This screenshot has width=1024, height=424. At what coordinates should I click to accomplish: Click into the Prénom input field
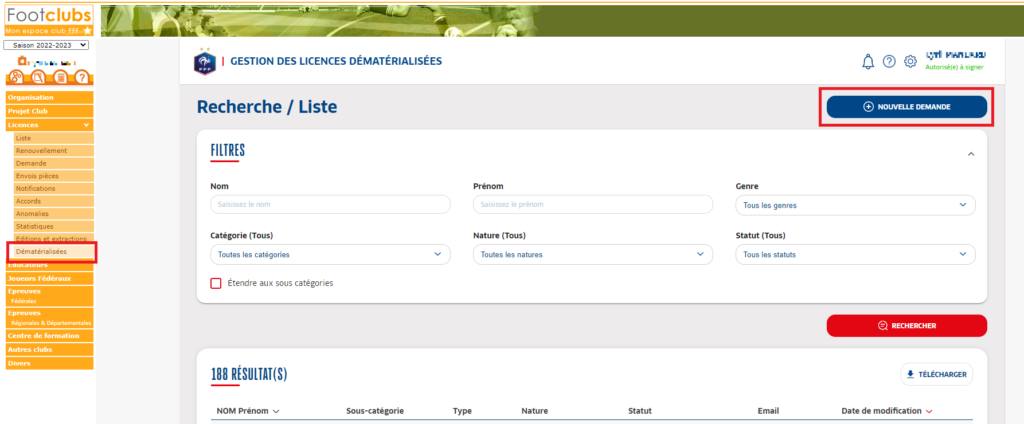click(593, 204)
